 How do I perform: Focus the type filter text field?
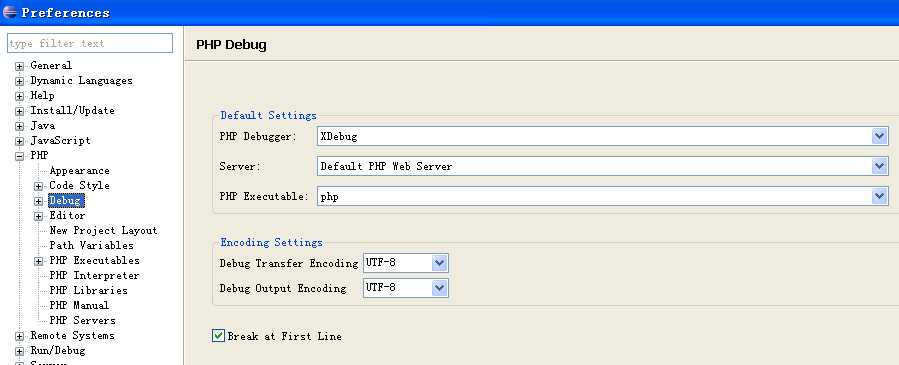pos(90,43)
